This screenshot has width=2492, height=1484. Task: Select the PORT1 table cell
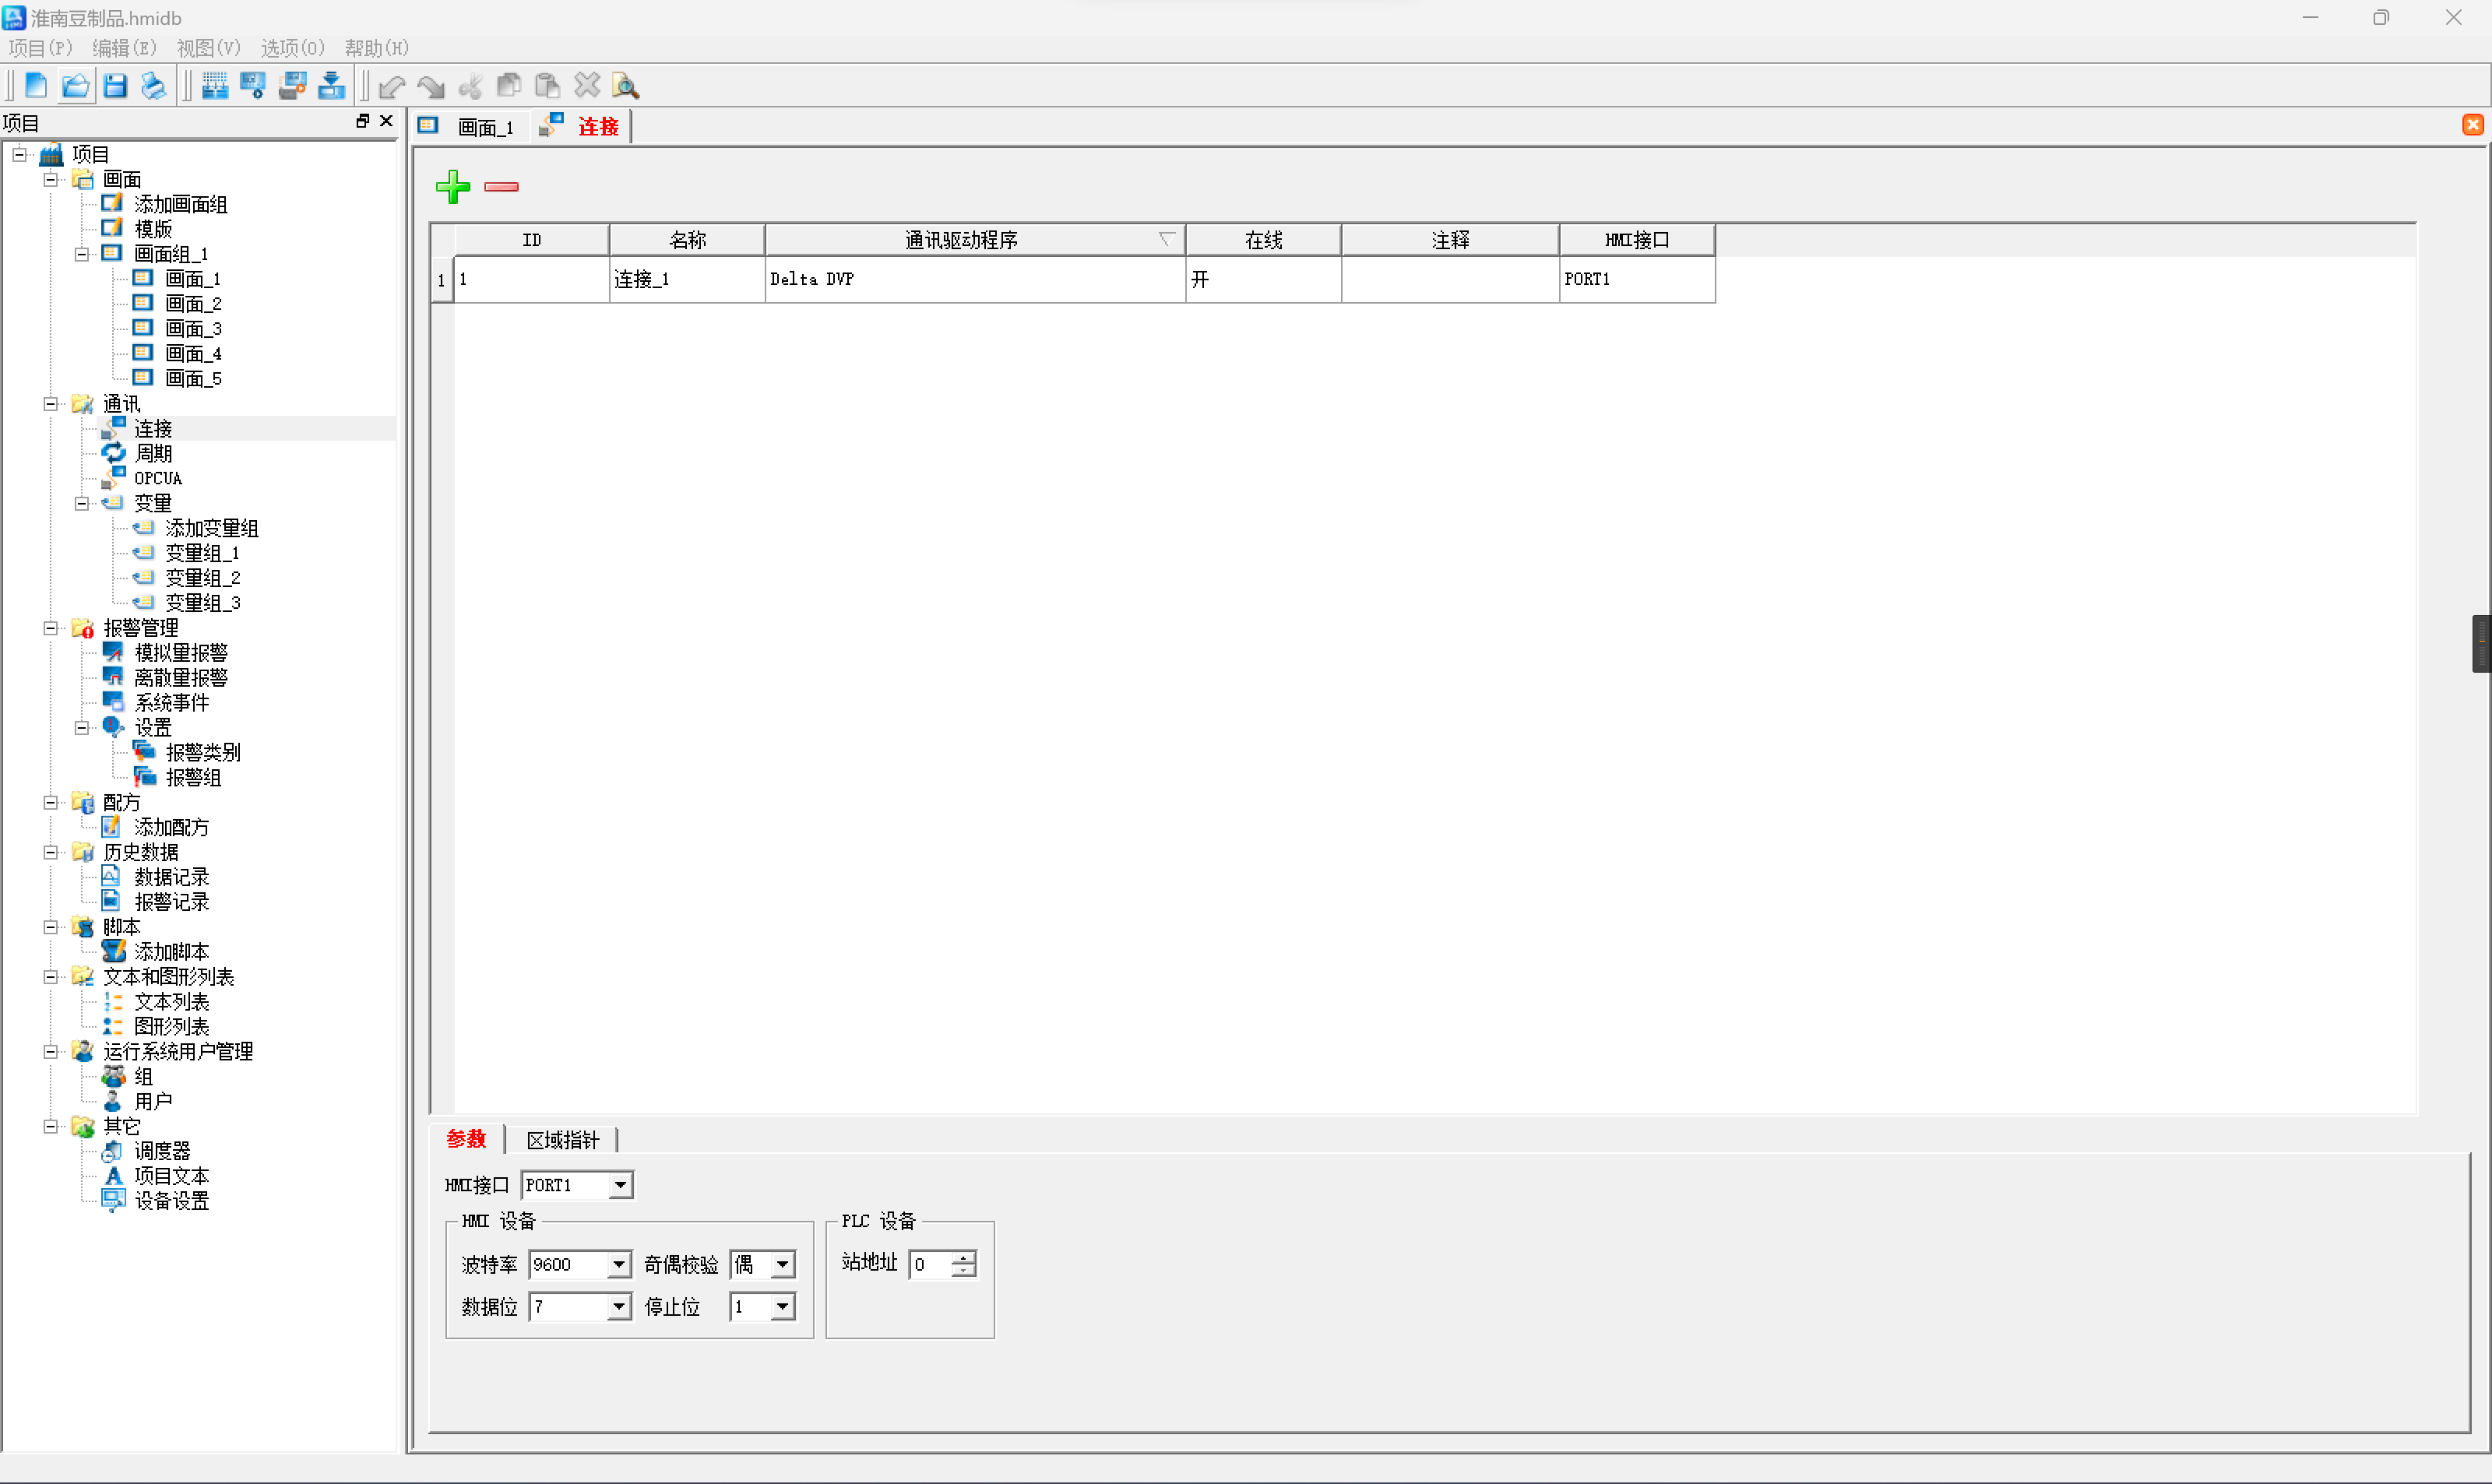coord(1637,279)
